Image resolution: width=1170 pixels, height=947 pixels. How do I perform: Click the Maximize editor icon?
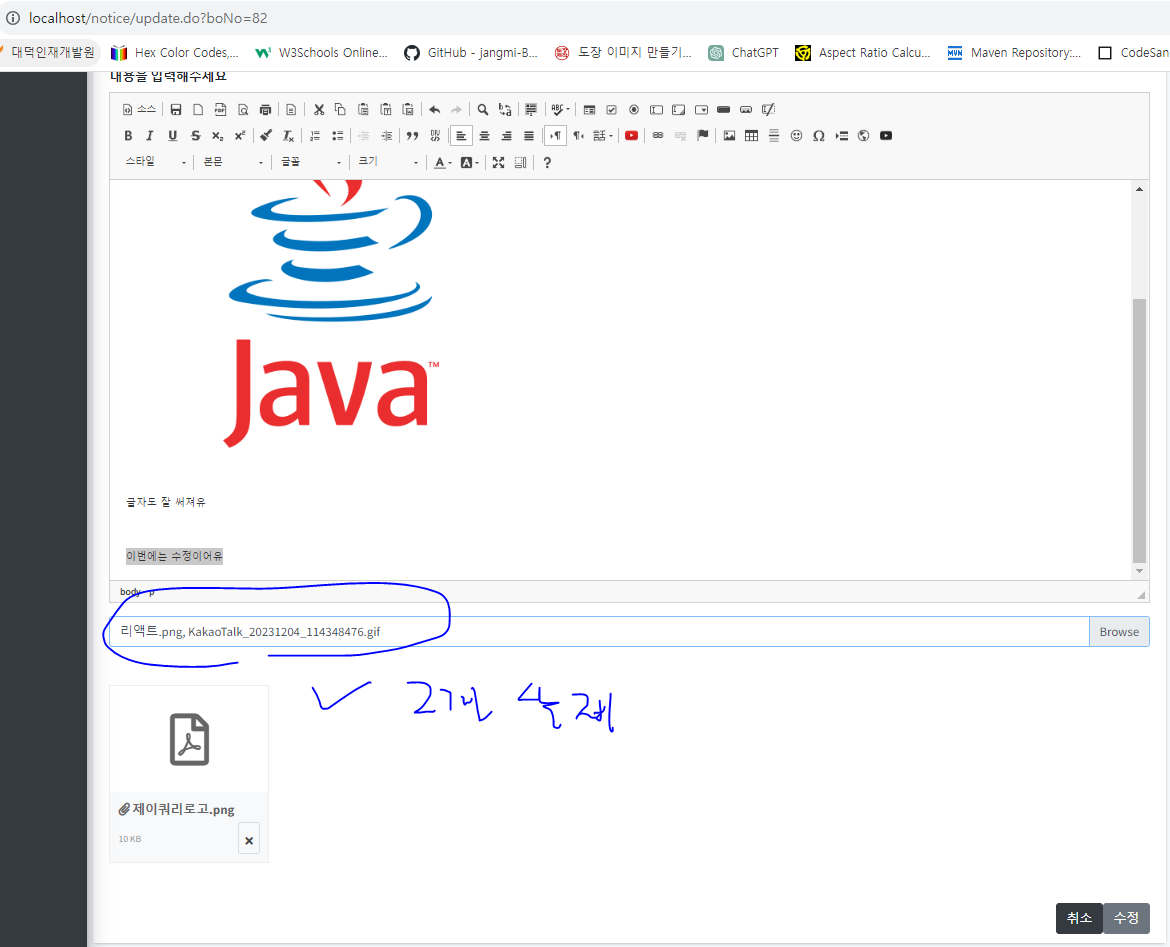coord(498,162)
